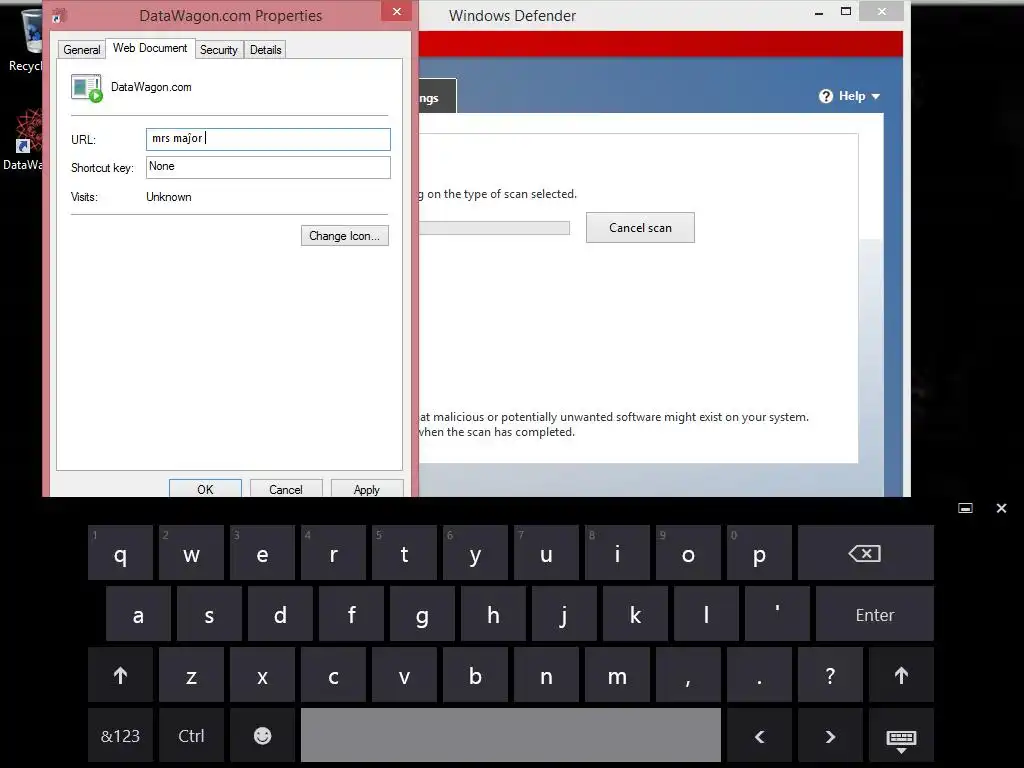The width and height of the screenshot is (1024, 768).
Task: Tap the backspace key icon
Action: pos(865,553)
